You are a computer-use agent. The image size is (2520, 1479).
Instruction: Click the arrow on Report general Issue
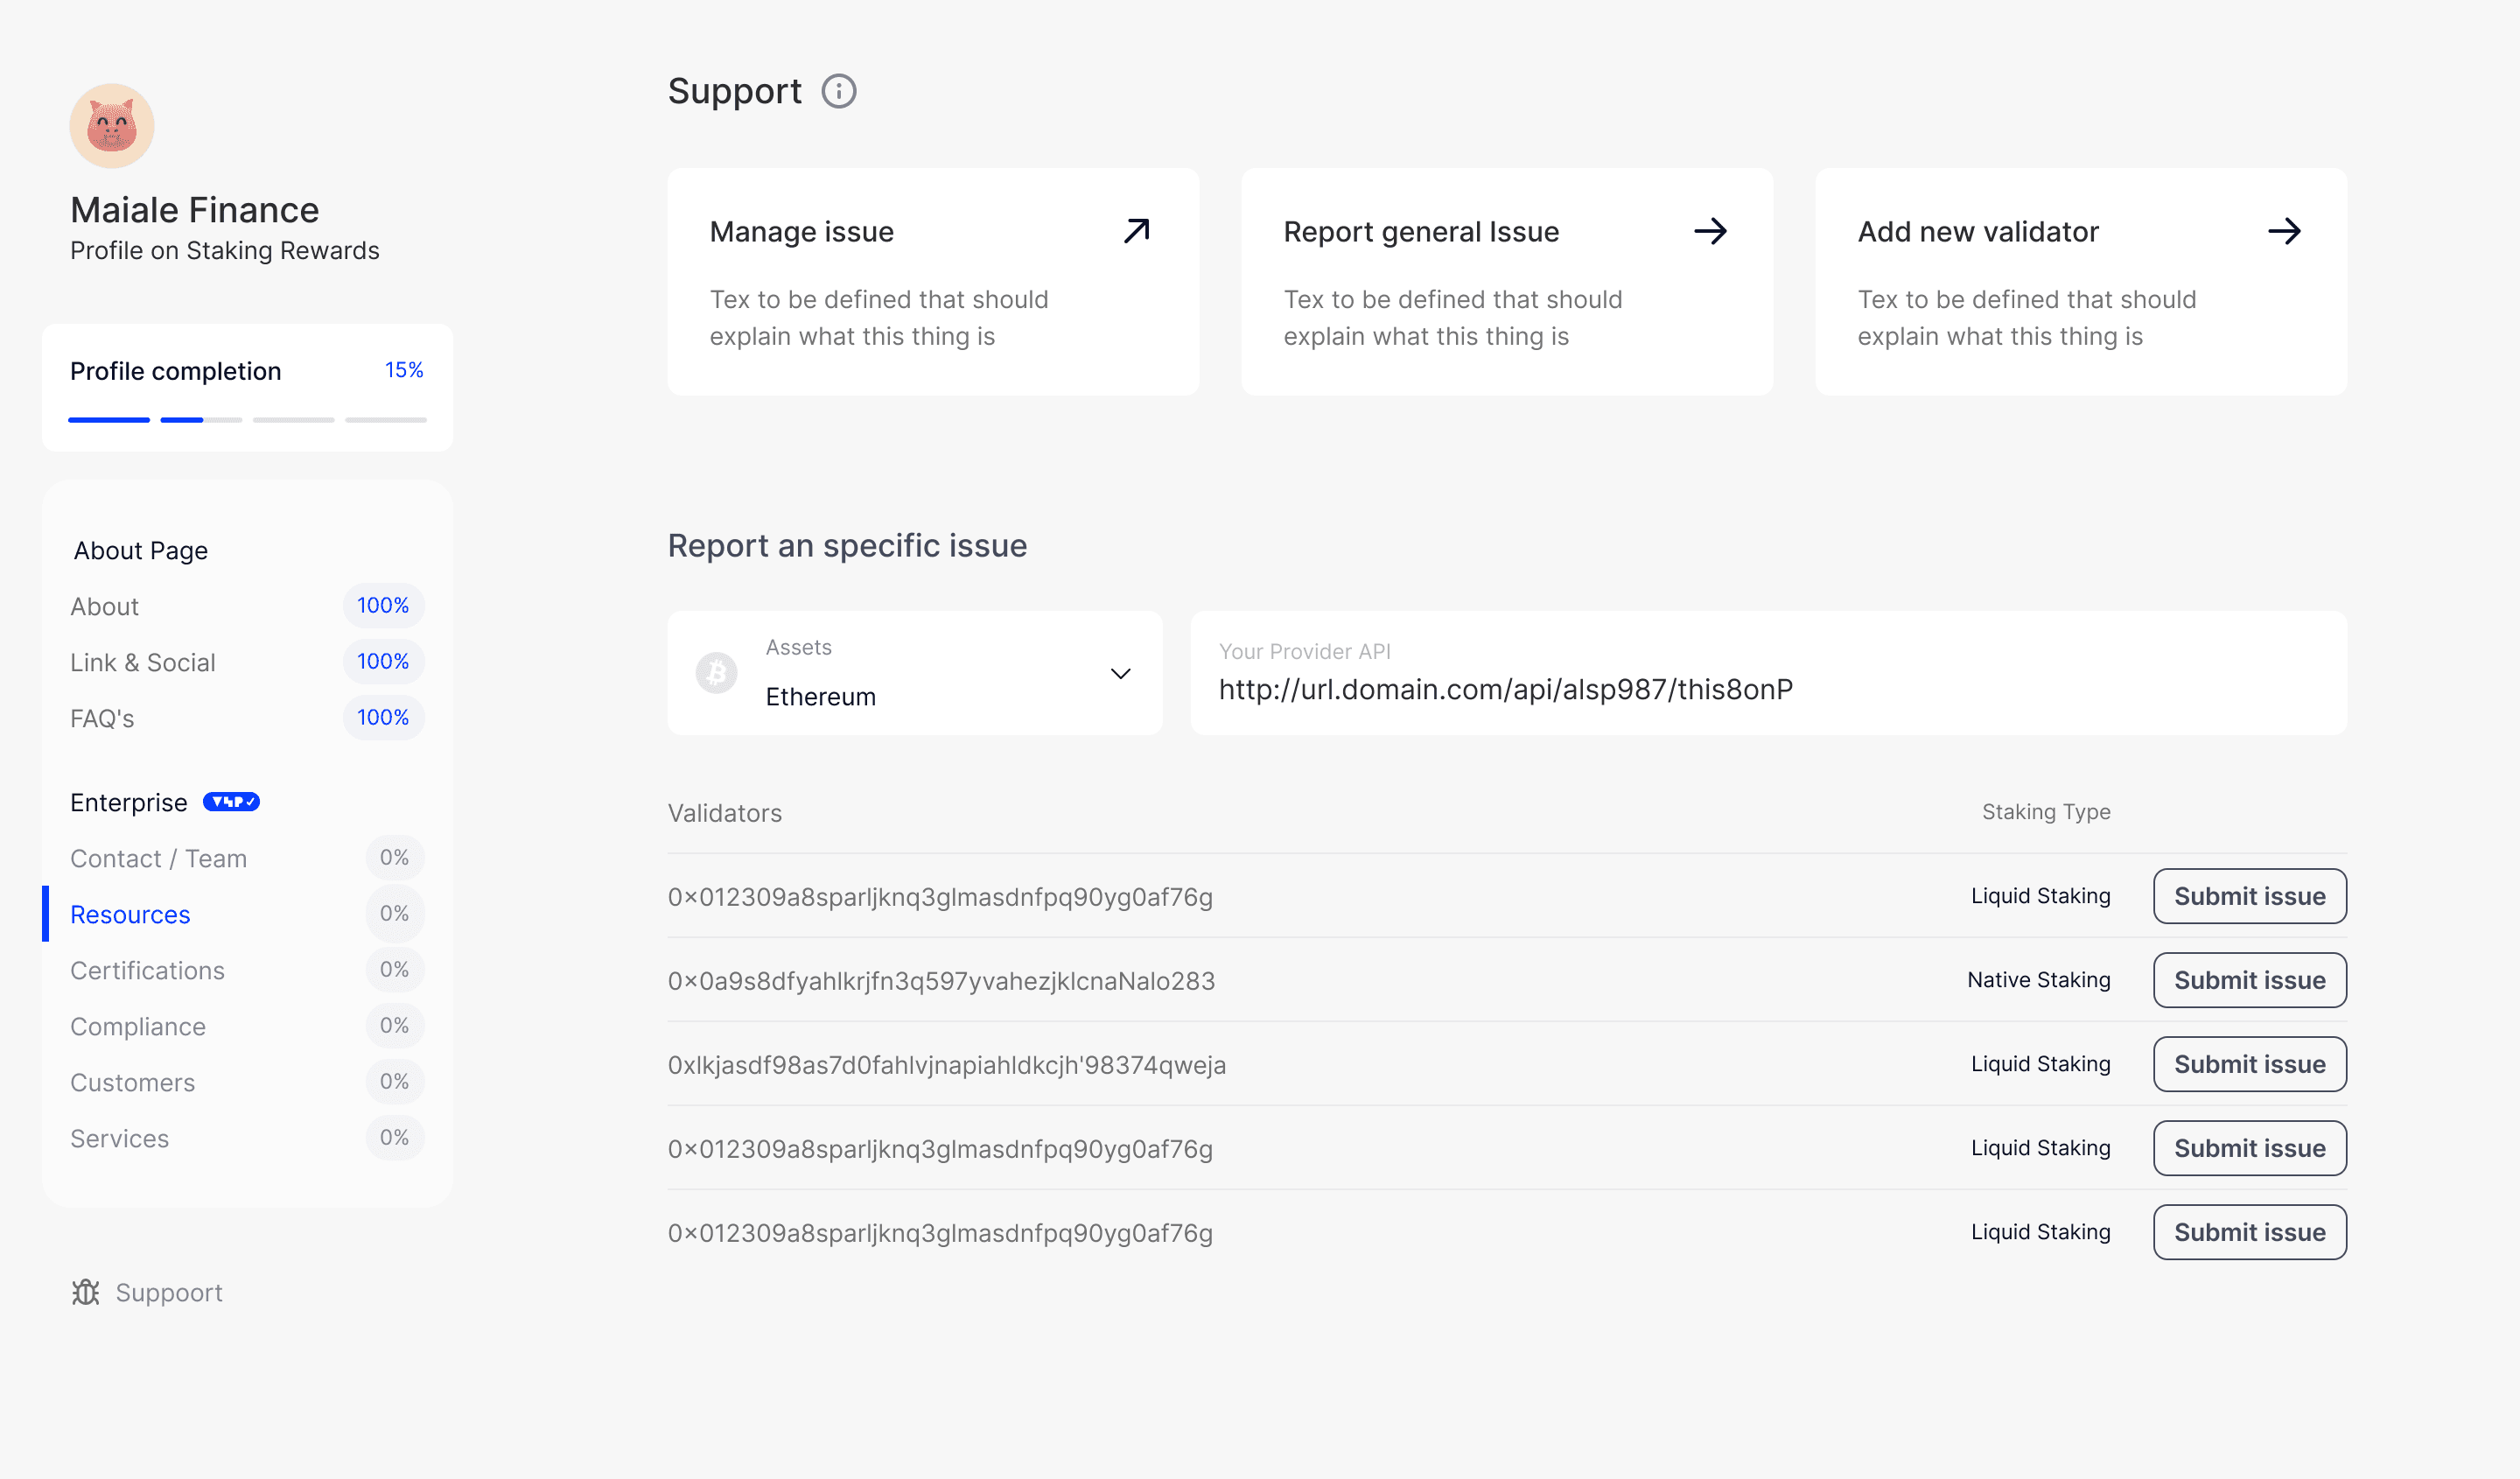[1710, 231]
